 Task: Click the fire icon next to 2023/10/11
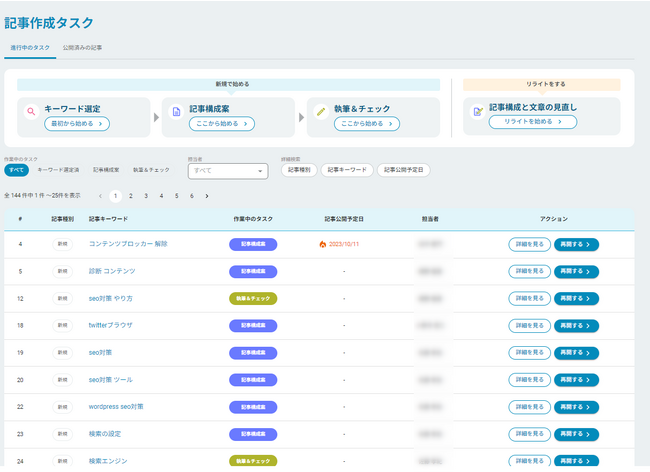tap(323, 244)
